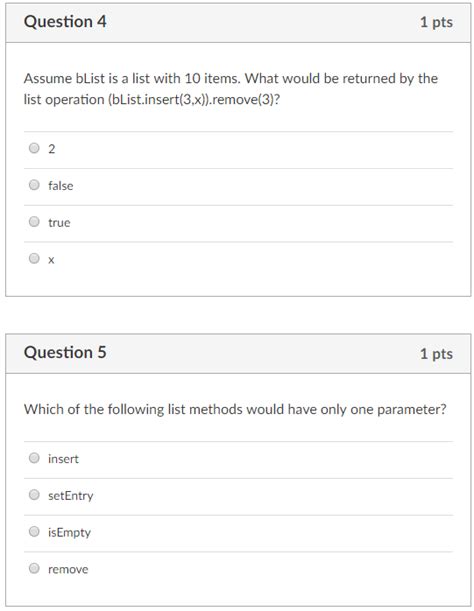Click the bList question prompt text

pos(231,89)
